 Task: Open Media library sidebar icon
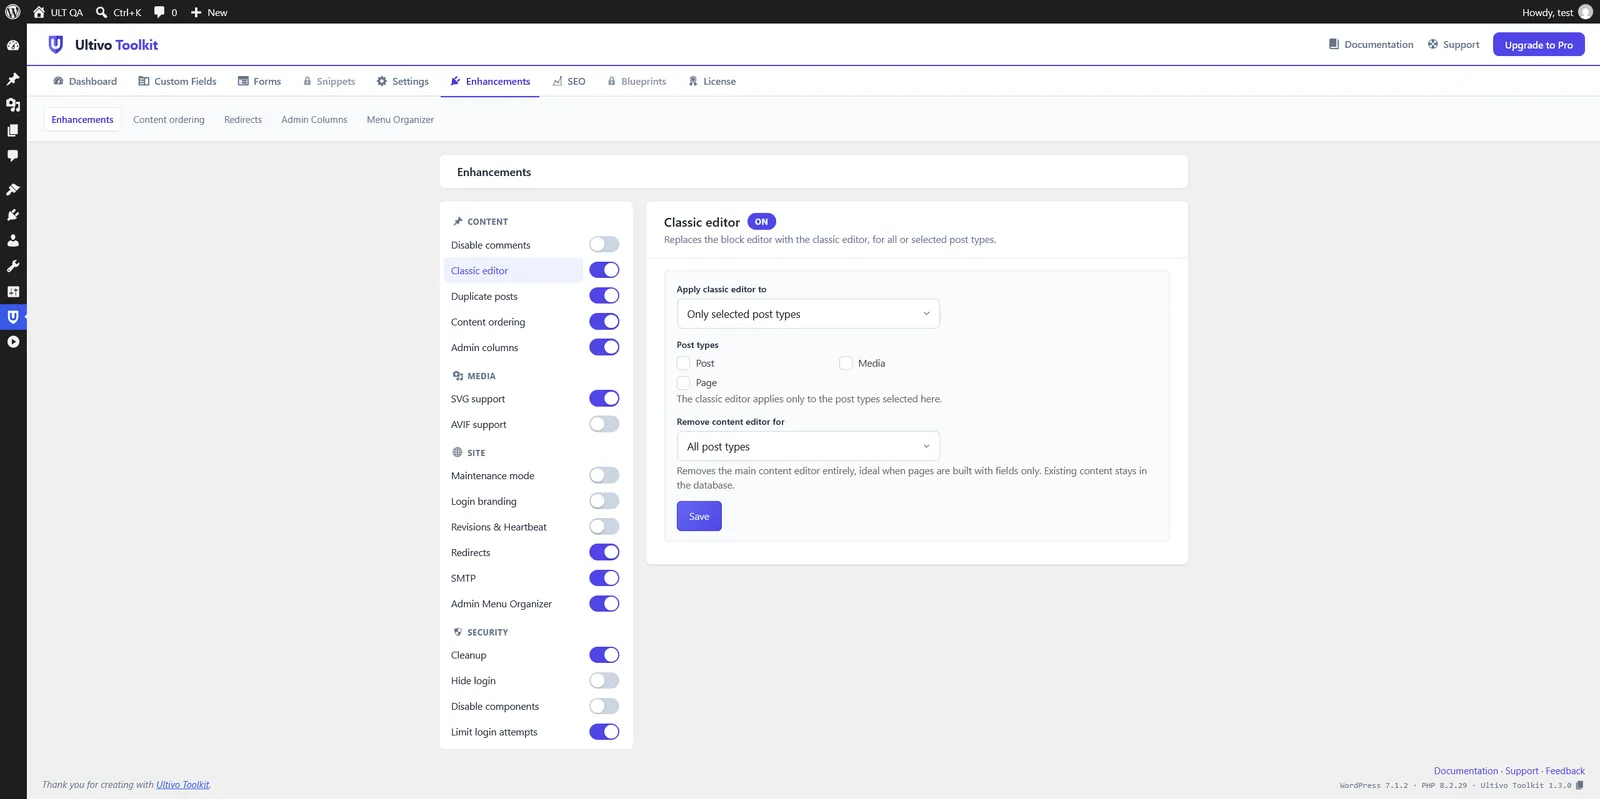(13, 105)
